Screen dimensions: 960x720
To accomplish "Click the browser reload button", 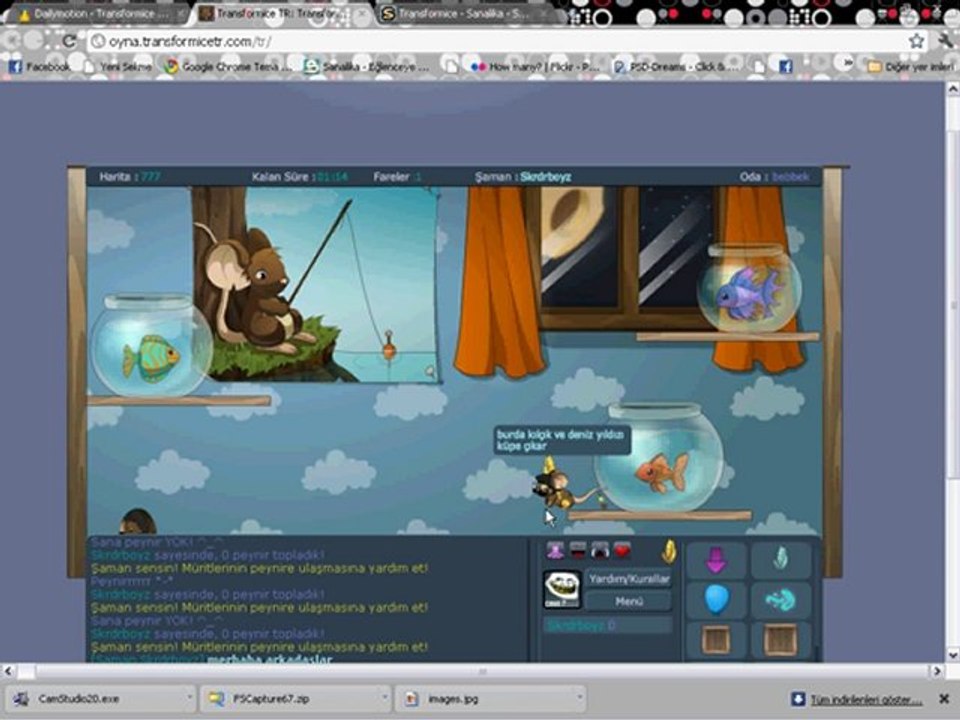I will 69,42.
